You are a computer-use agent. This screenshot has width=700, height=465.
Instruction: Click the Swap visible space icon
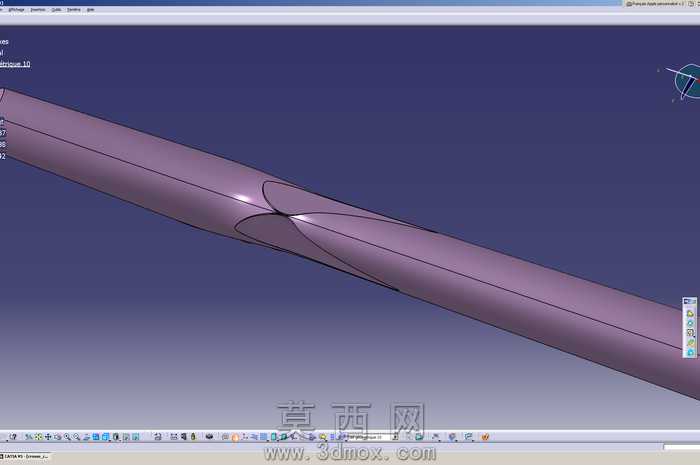pyautogui.click(x=136, y=437)
